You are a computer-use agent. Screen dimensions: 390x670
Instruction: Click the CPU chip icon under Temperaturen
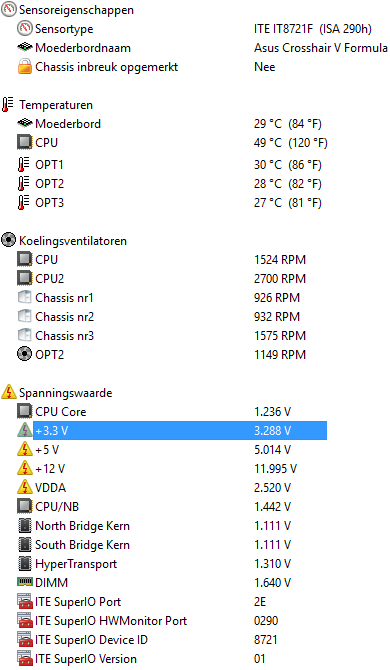click(25, 142)
